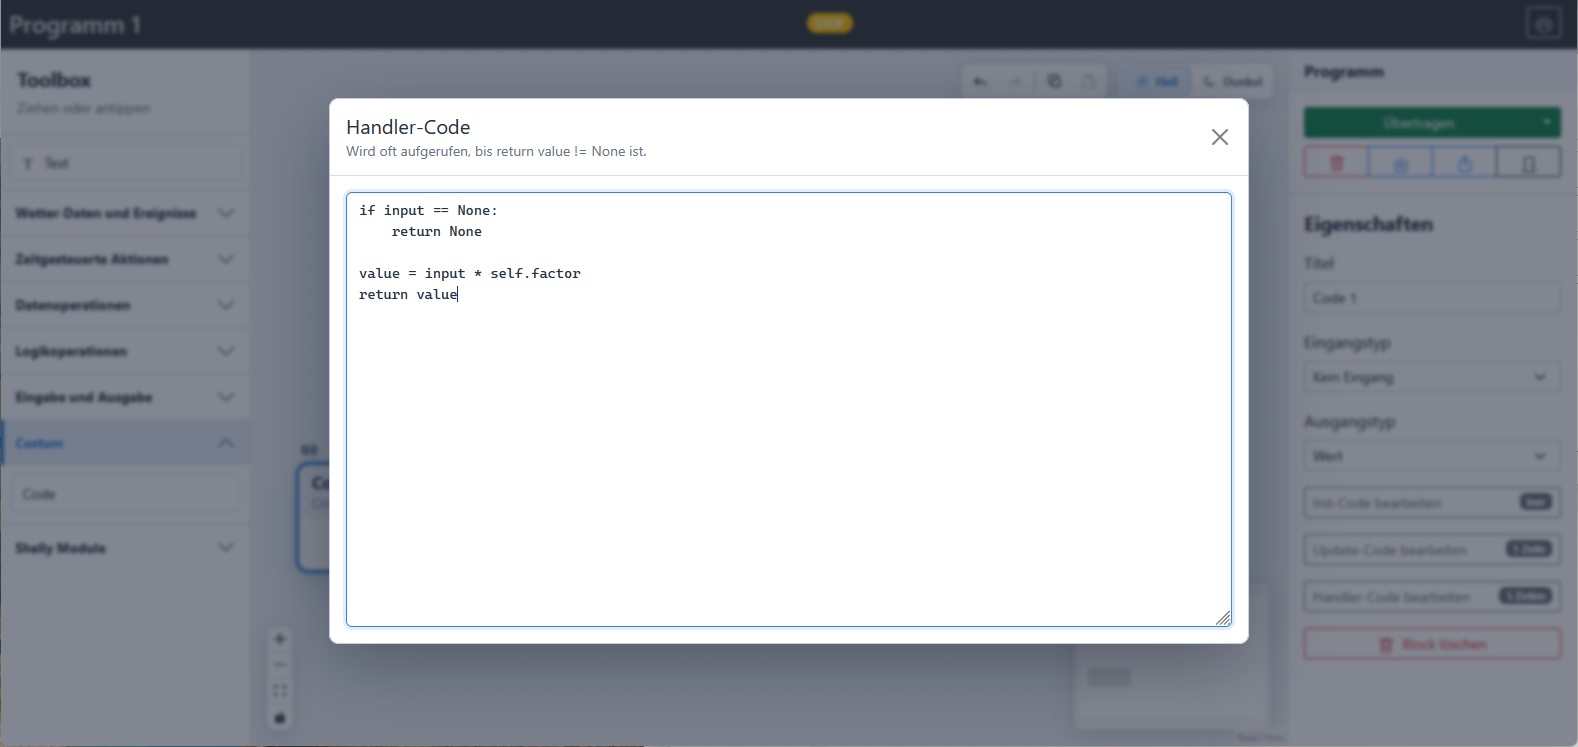
Task: Click the copy icon in canvas toolbar
Action: pyautogui.click(x=1054, y=82)
